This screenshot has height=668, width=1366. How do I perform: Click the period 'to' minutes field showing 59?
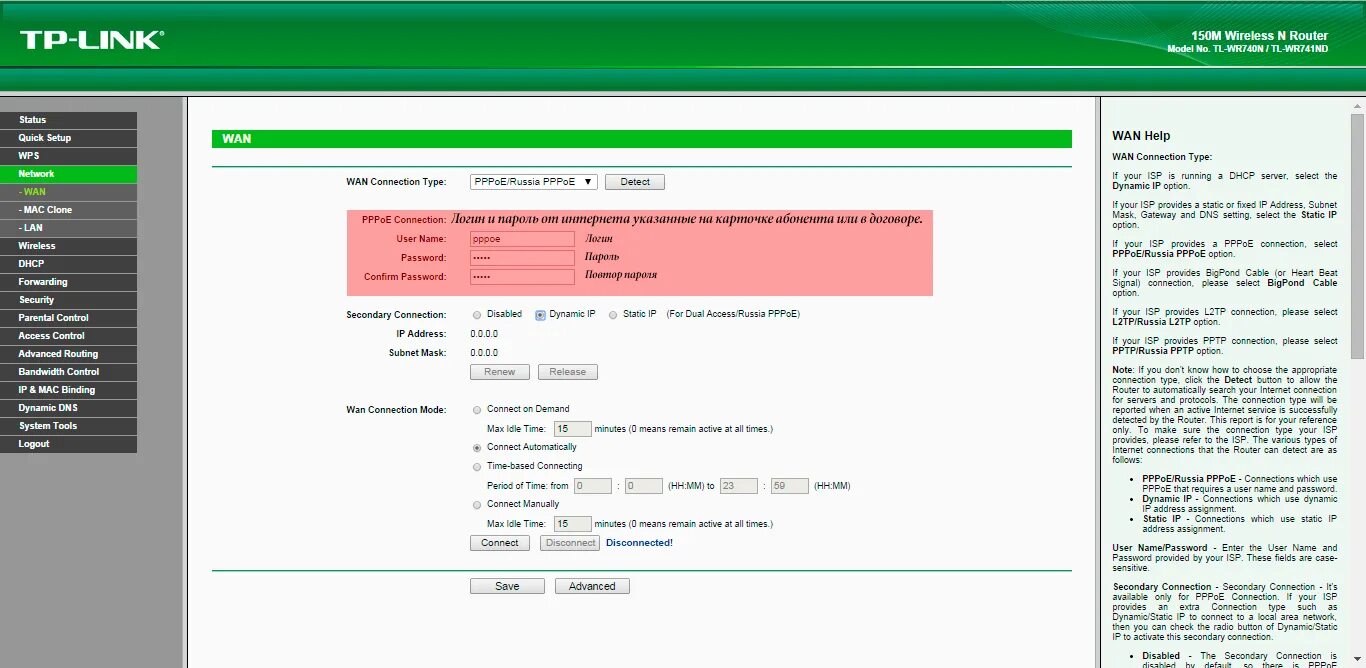click(790, 486)
